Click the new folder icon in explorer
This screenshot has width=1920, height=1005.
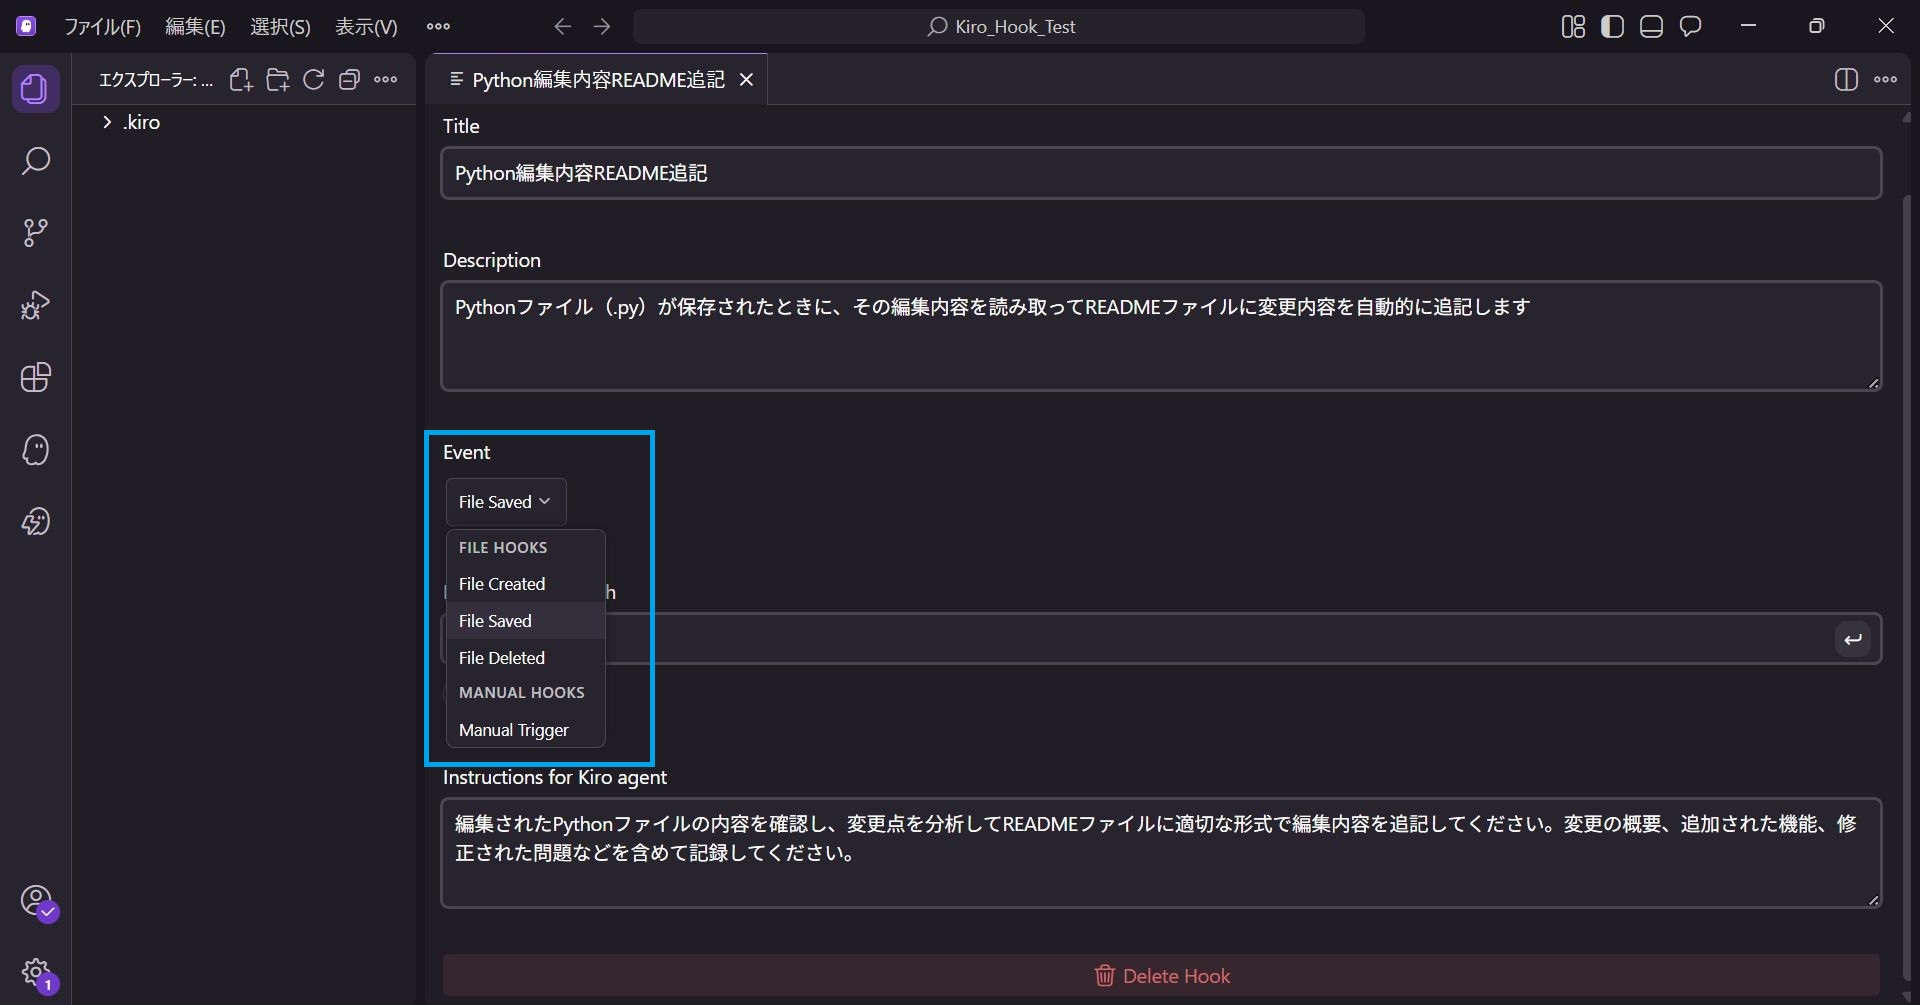(277, 80)
